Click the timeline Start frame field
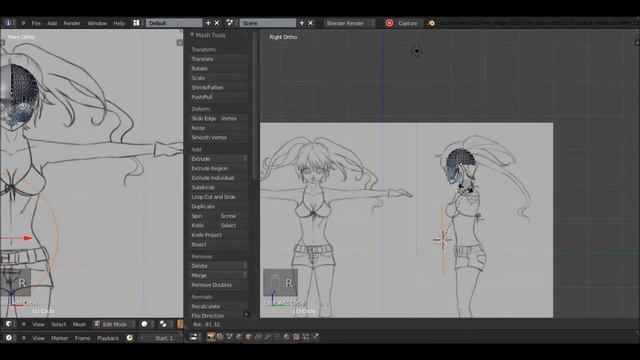 coord(162,338)
